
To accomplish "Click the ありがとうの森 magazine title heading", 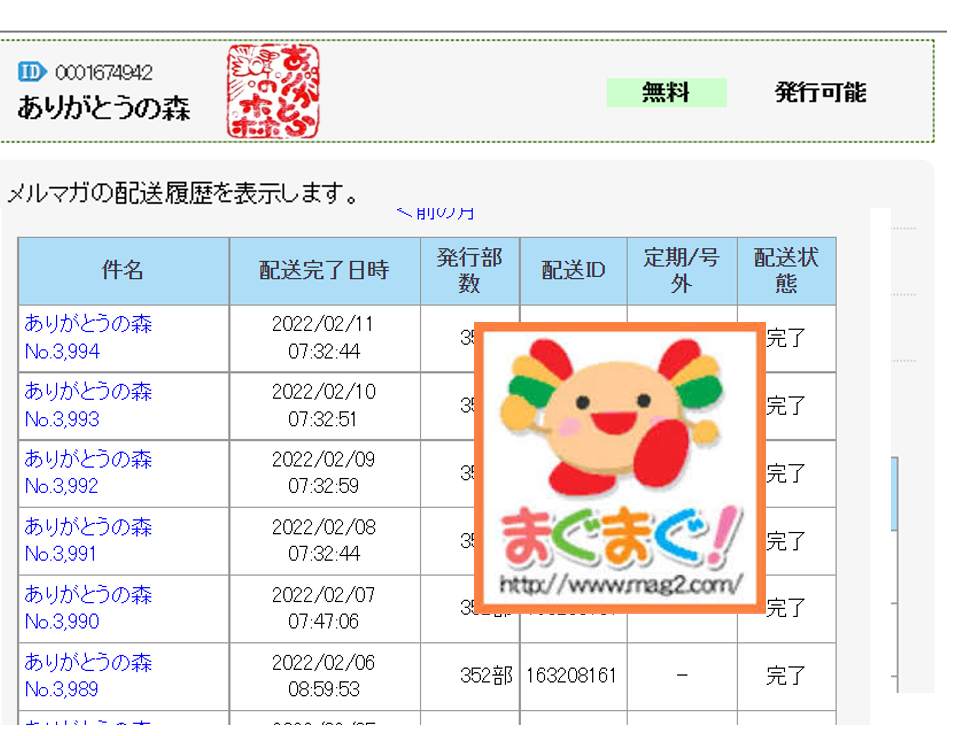I will coord(104,108).
